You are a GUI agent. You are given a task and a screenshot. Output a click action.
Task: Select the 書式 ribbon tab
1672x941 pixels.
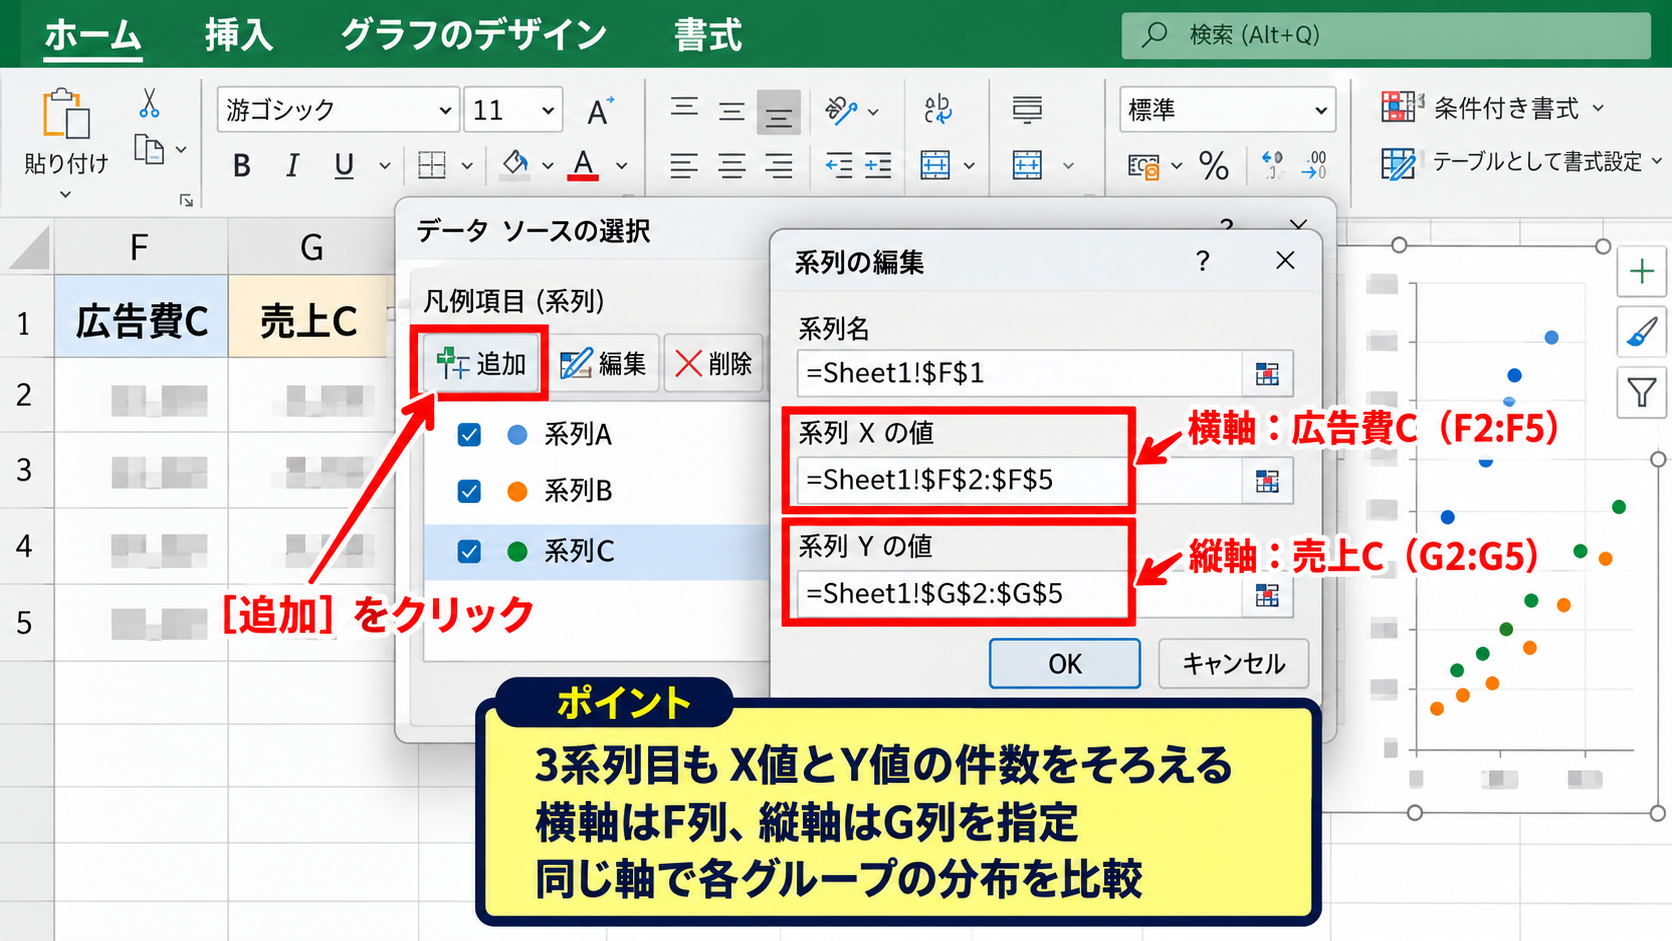pos(708,35)
